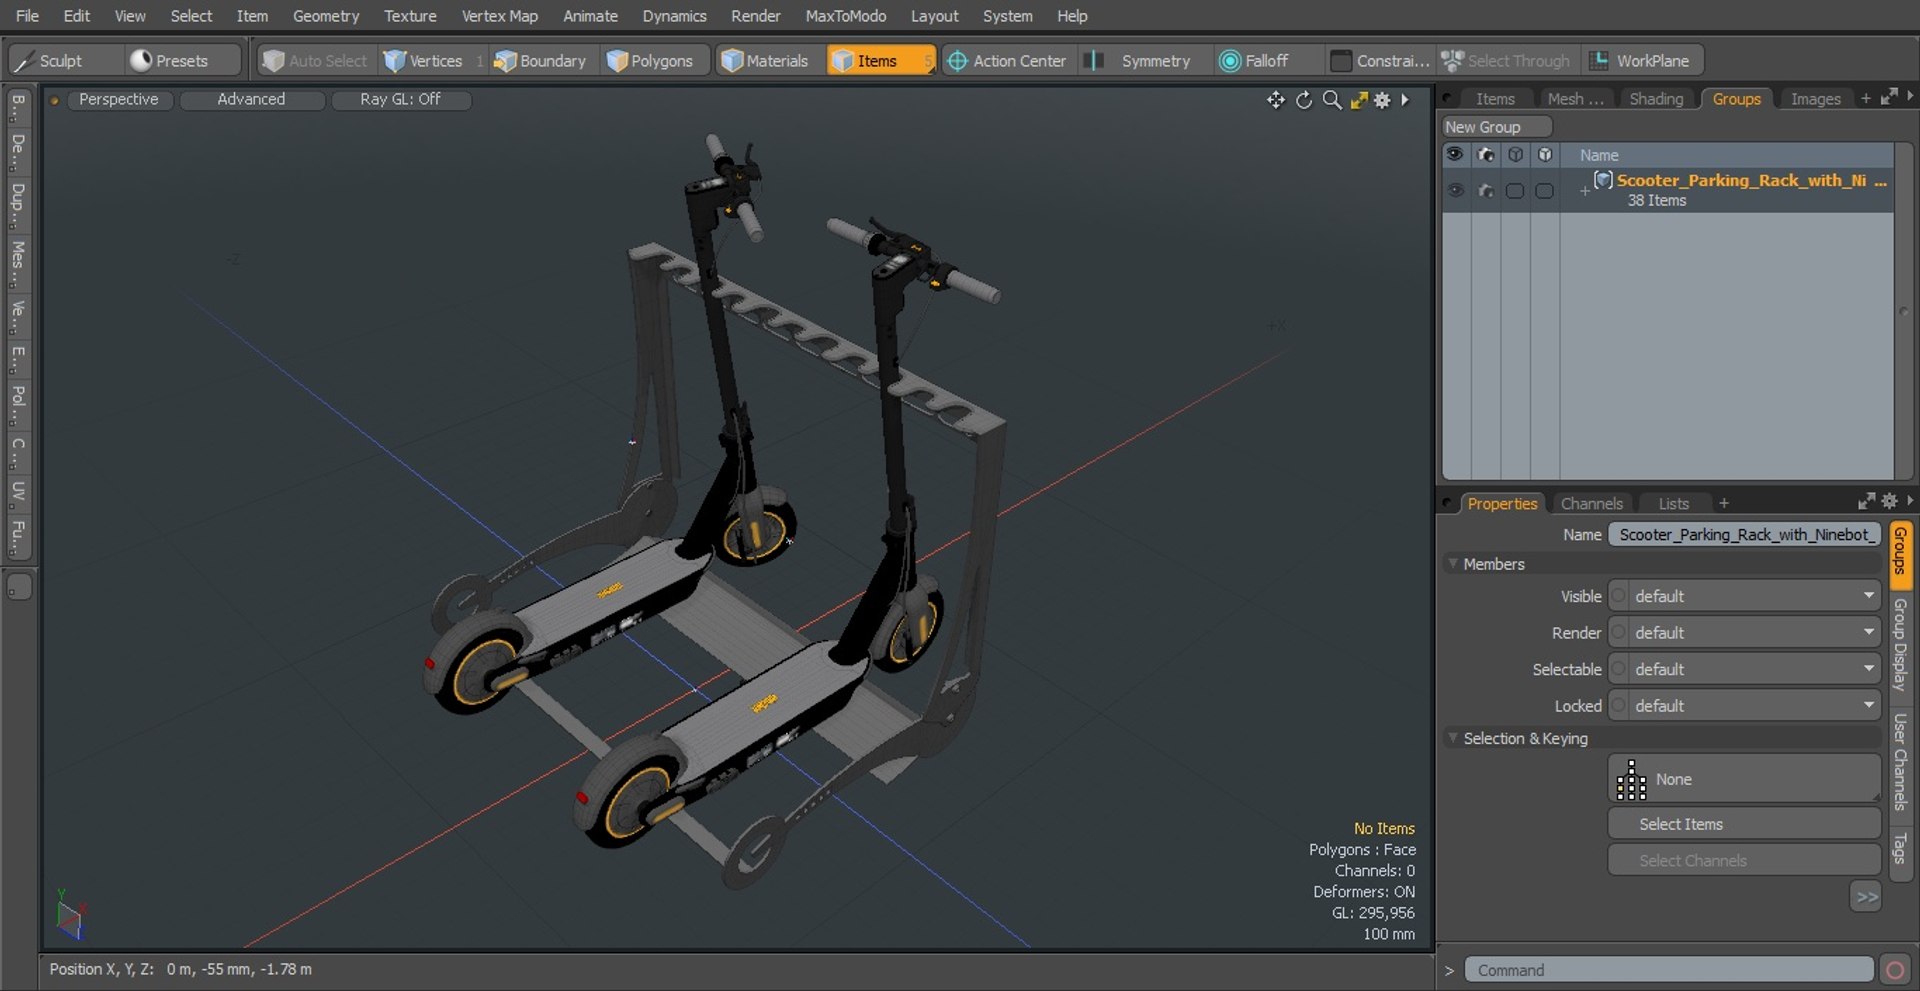Image resolution: width=1920 pixels, height=991 pixels.
Task: Open the Constraints options
Action: (1380, 60)
